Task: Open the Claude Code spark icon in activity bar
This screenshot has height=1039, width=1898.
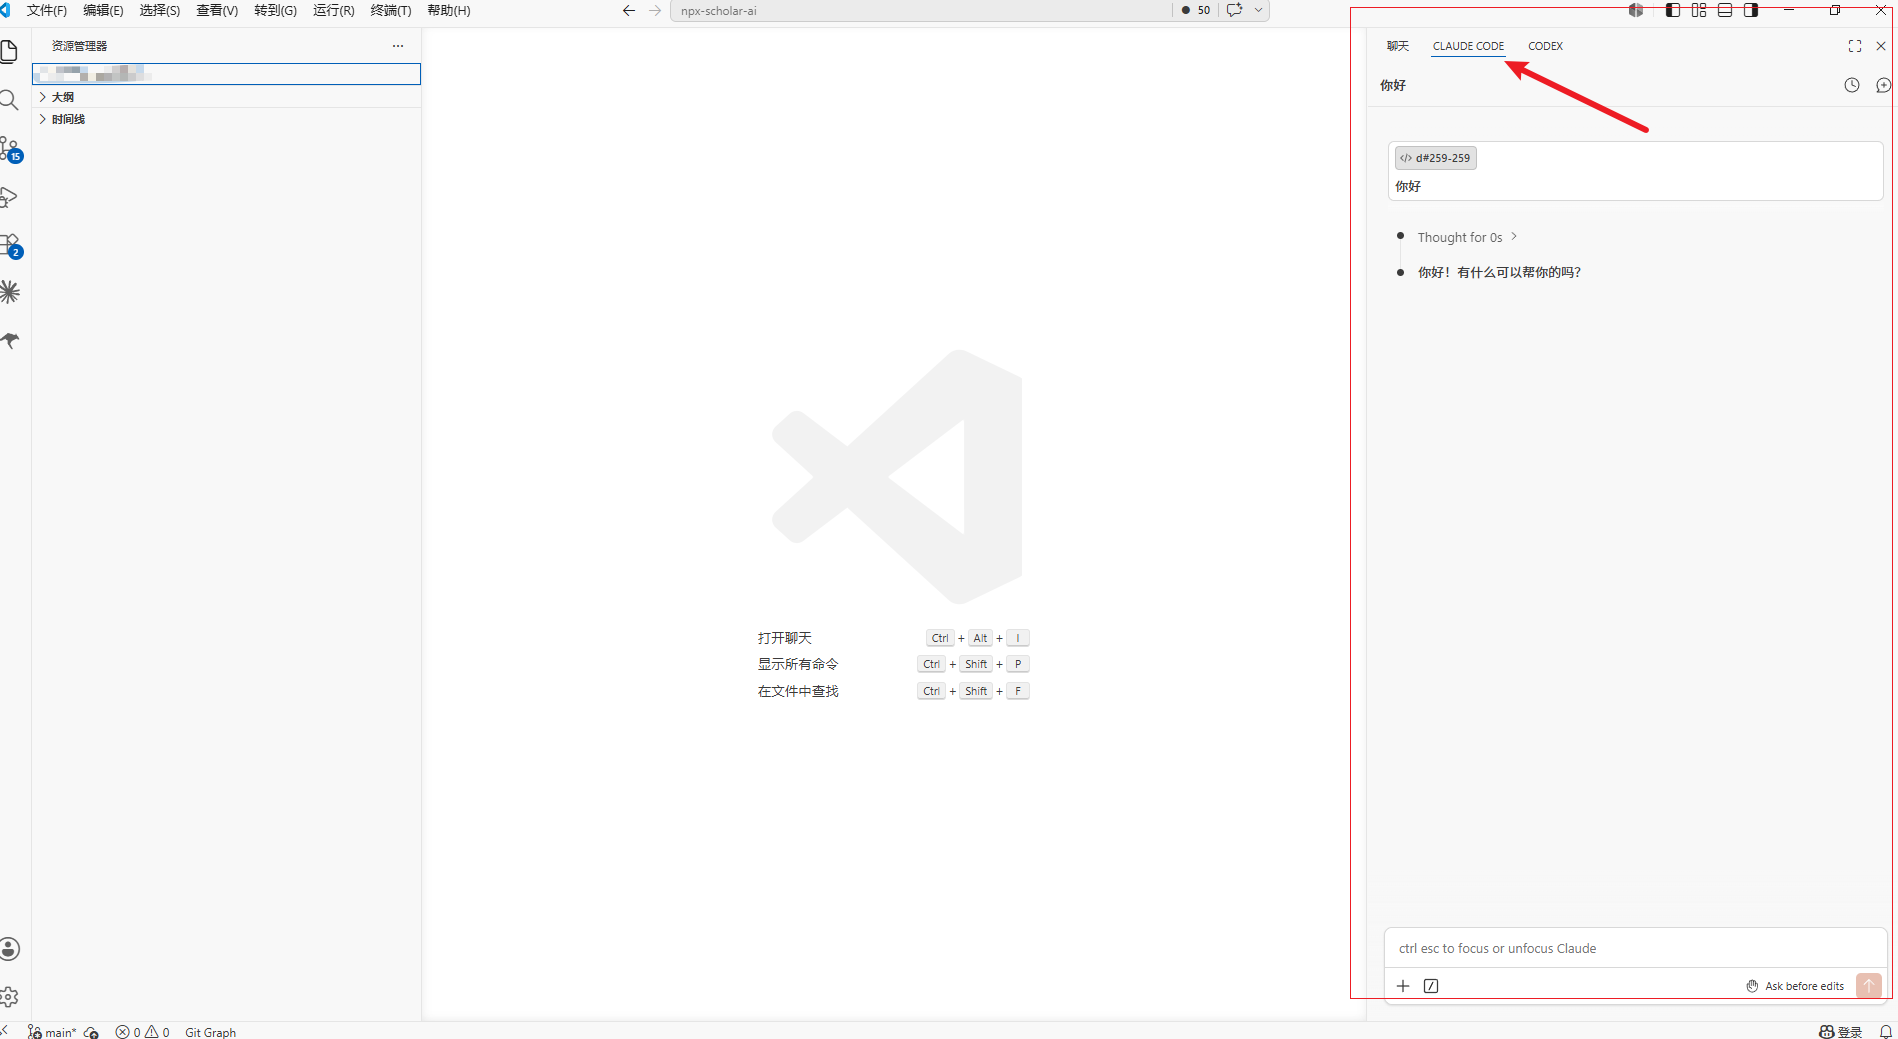Action: pos(9,292)
